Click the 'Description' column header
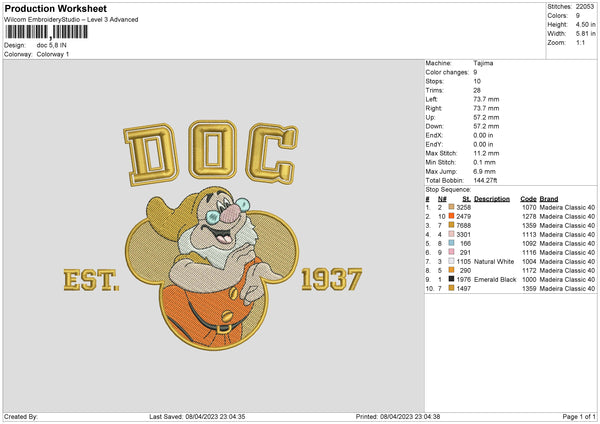This screenshot has height=424, width=600. tap(492, 199)
